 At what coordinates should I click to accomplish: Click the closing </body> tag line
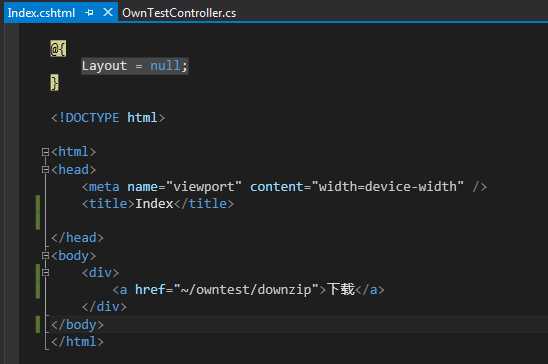[x=77, y=325]
